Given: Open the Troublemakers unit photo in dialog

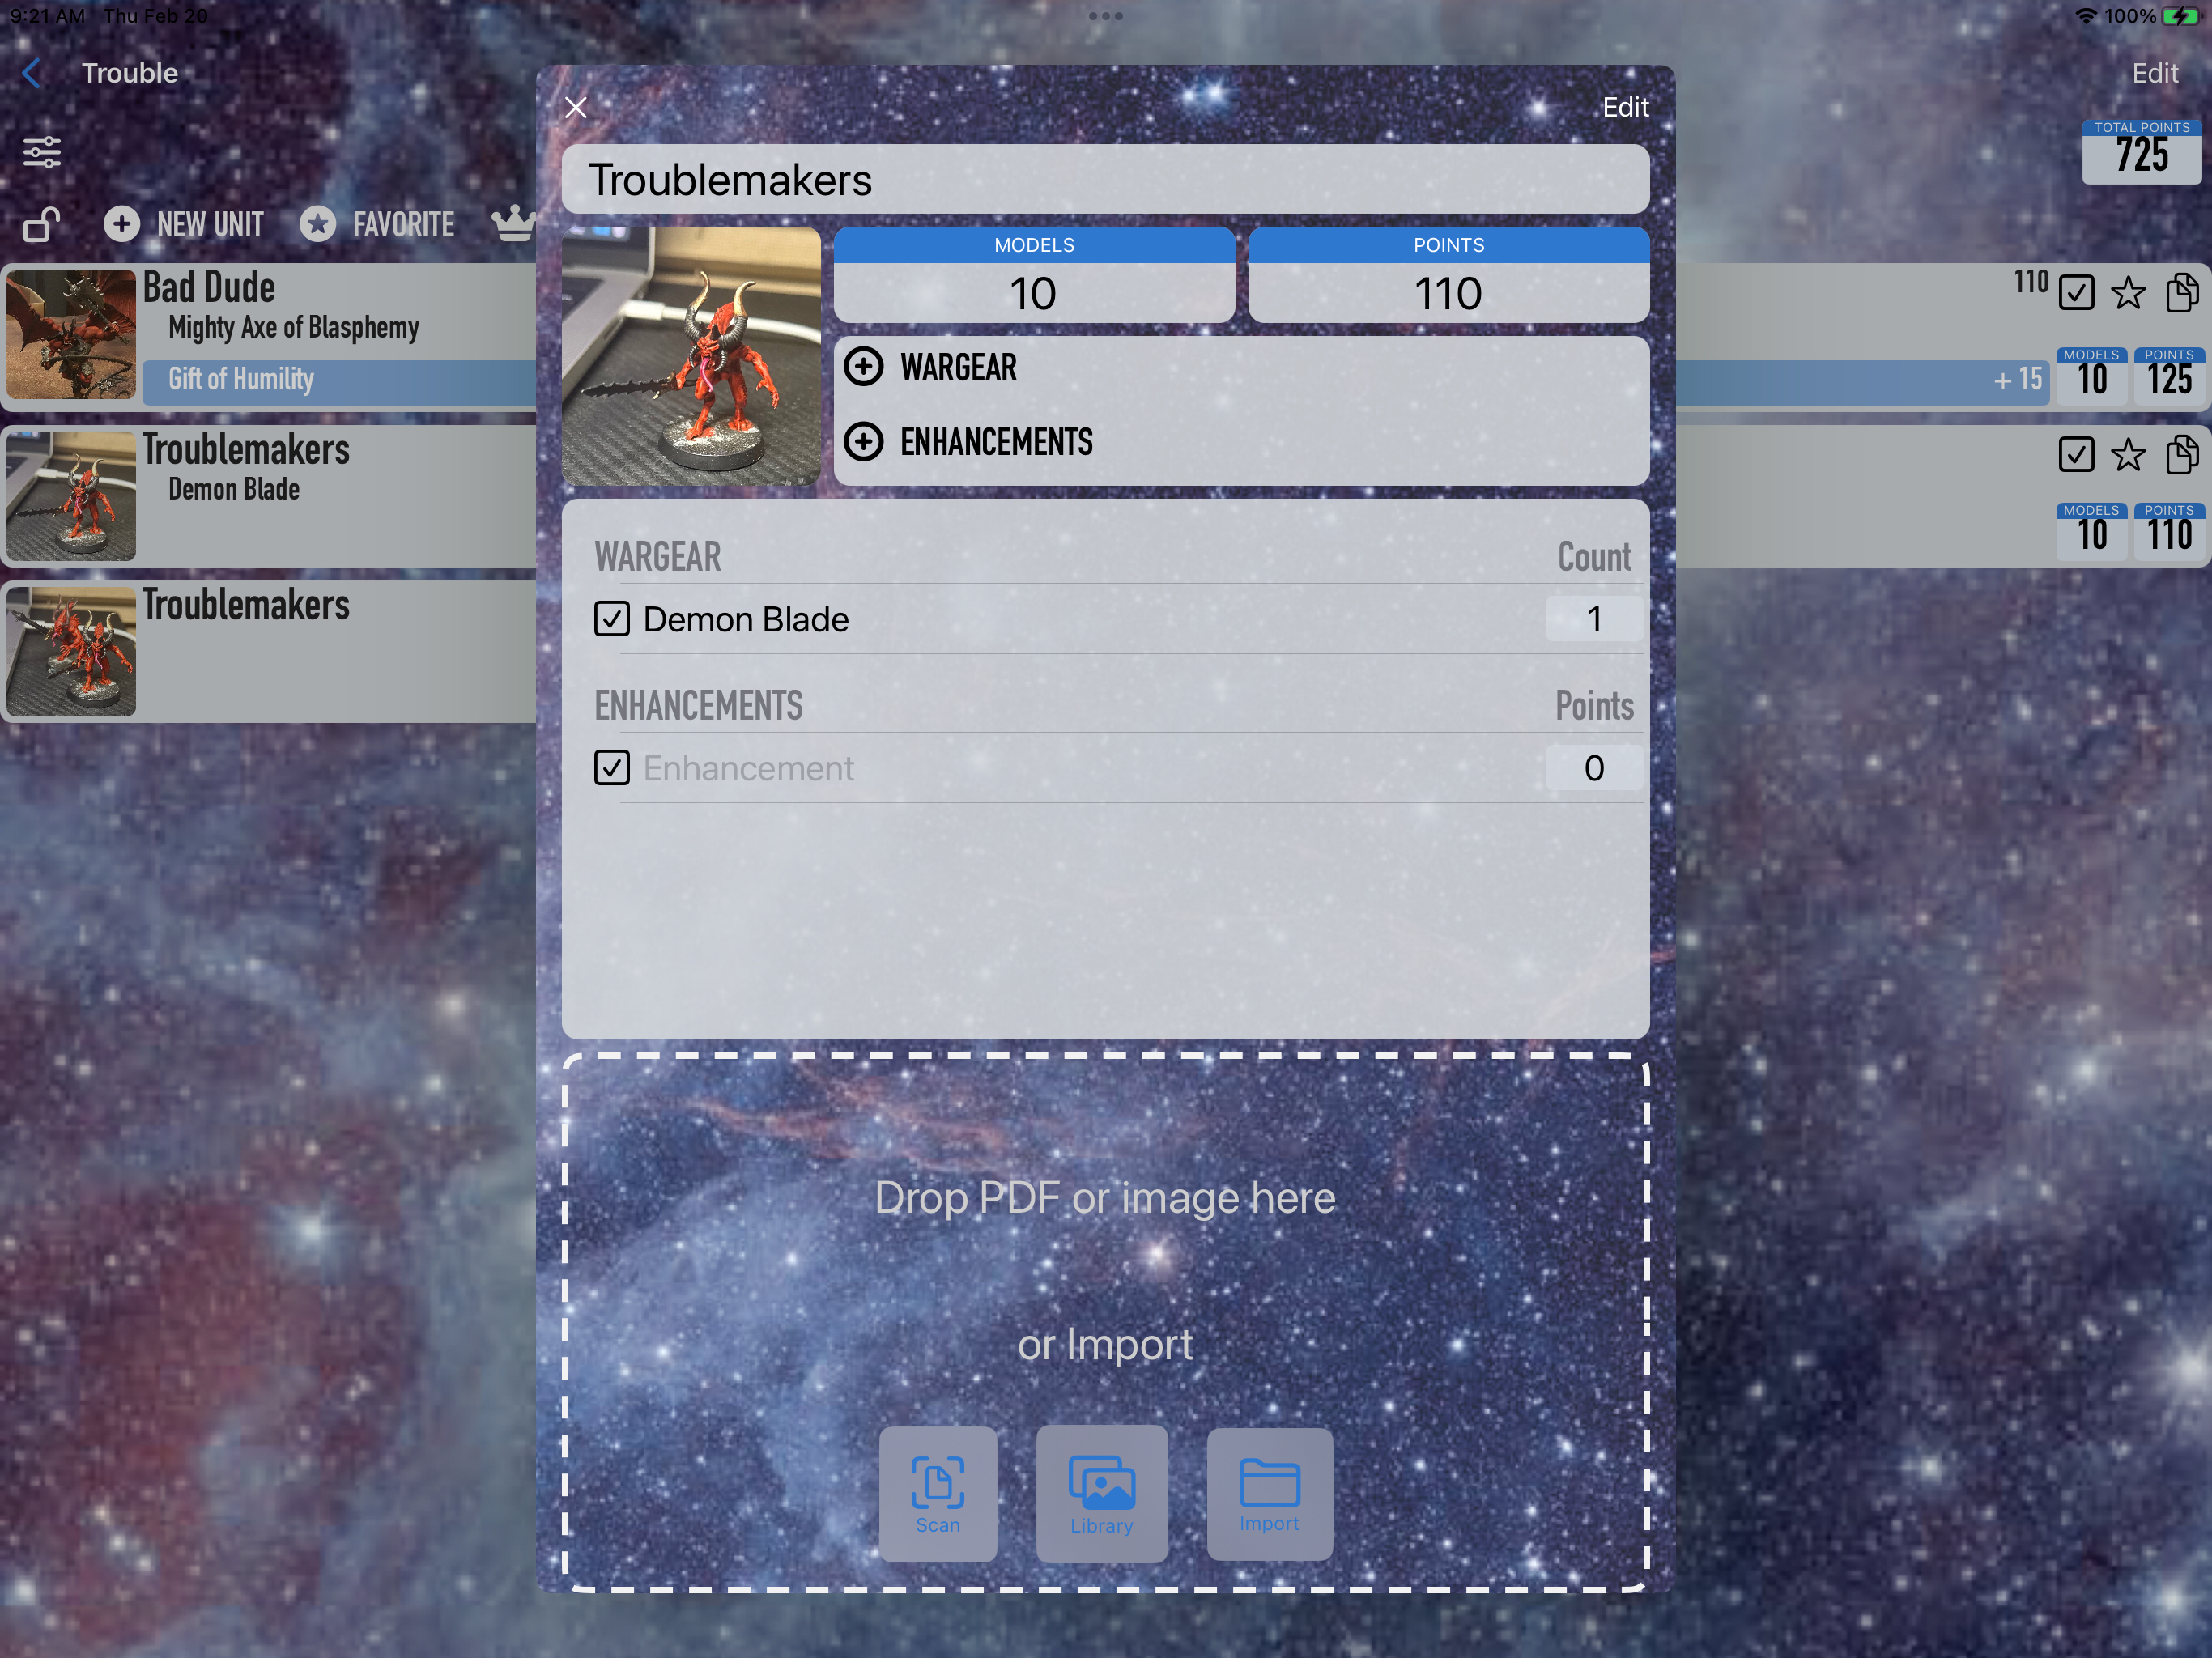Looking at the screenshot, I should click(691, 356).
